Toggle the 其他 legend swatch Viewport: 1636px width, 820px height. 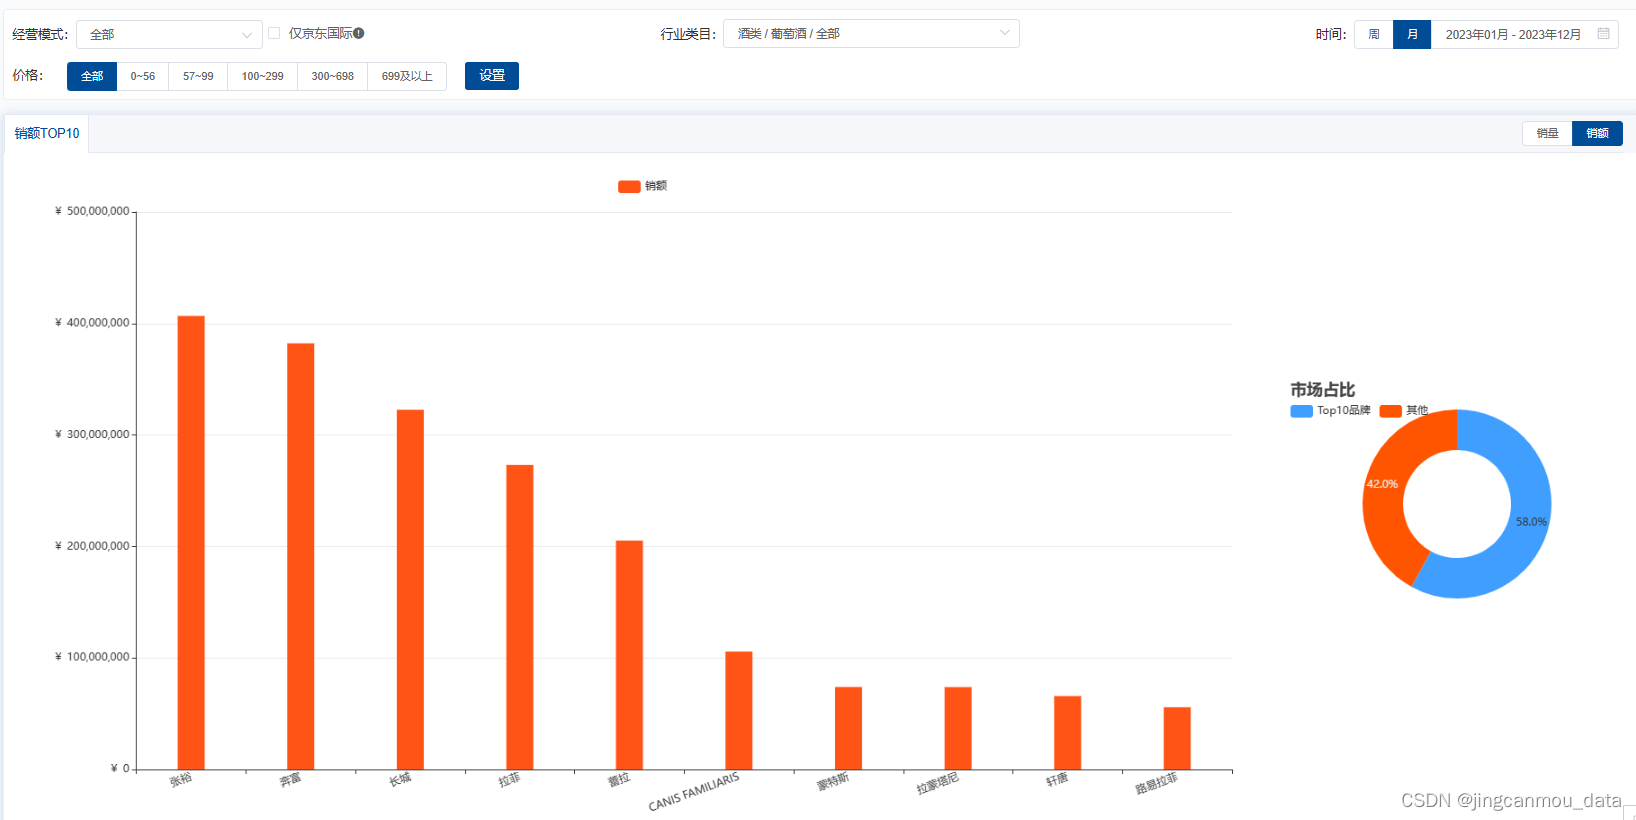pos(1390,411)
